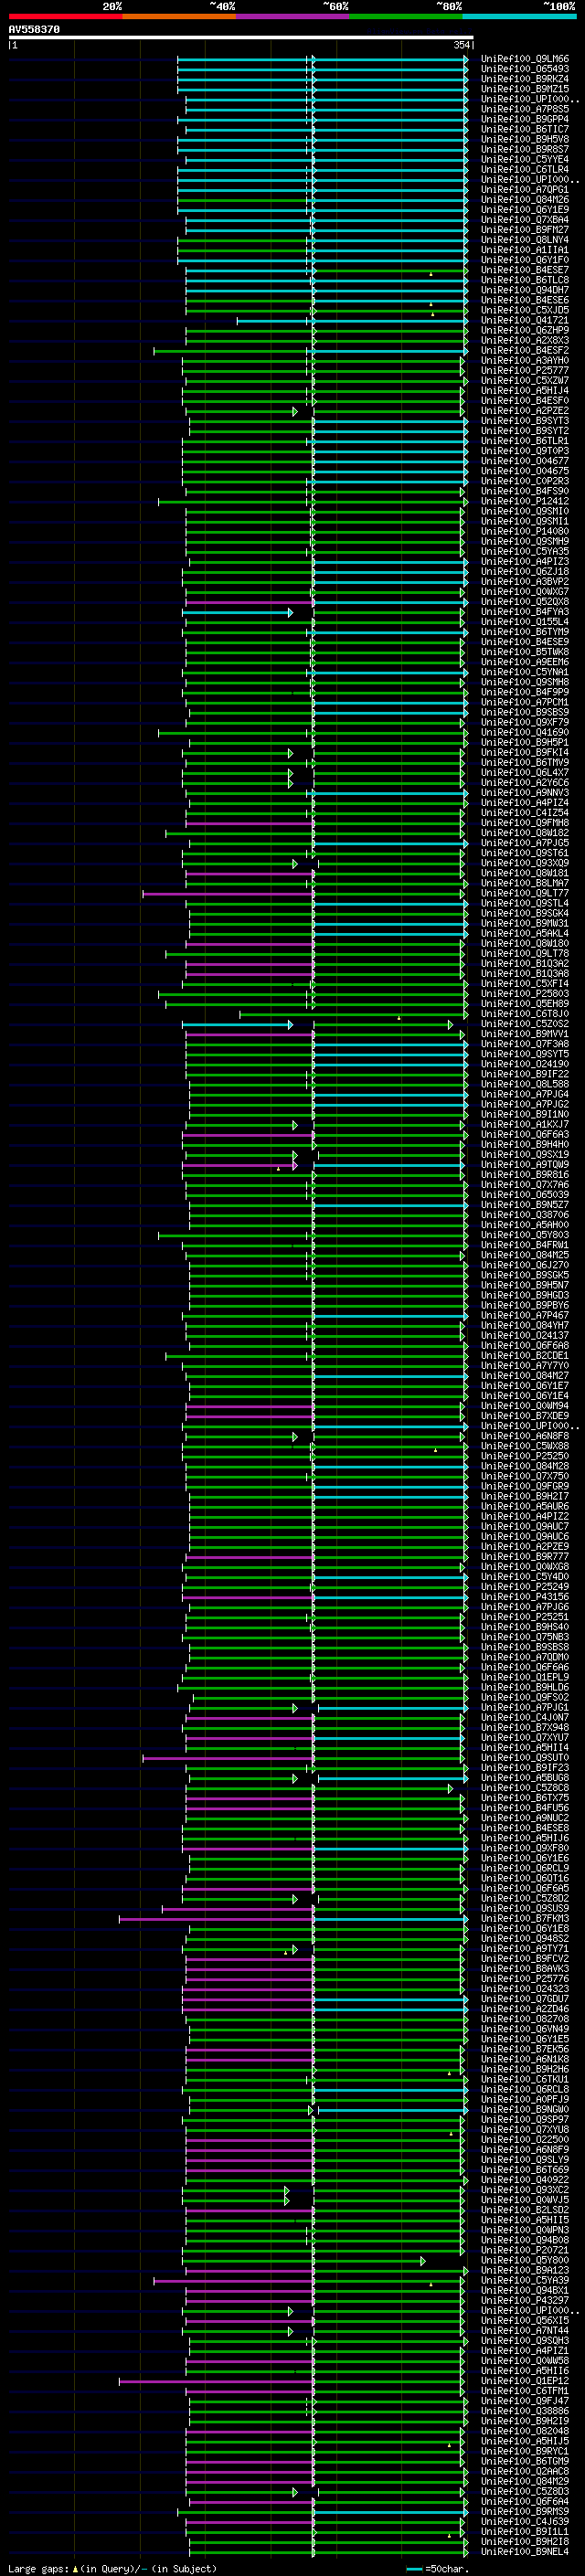
Task: Select hit UniRef100_B4FRW1
Action: pos(525,1245)
